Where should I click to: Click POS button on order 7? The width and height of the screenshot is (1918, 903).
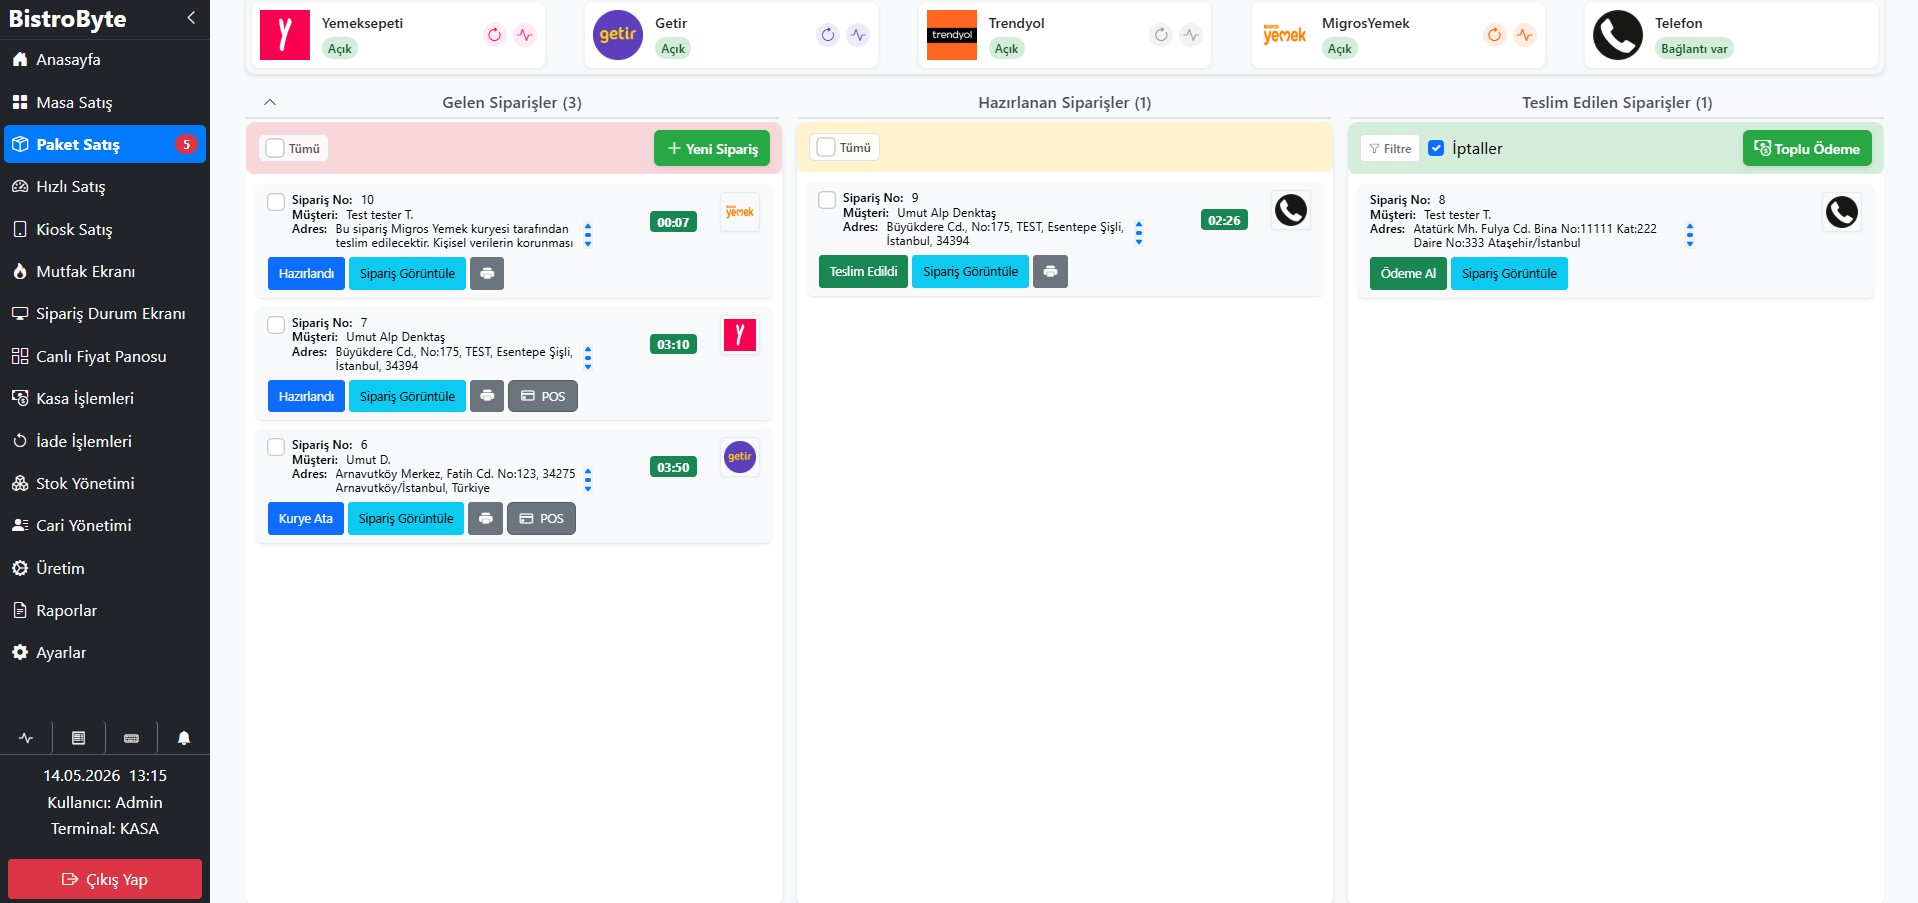click(543, 396)
